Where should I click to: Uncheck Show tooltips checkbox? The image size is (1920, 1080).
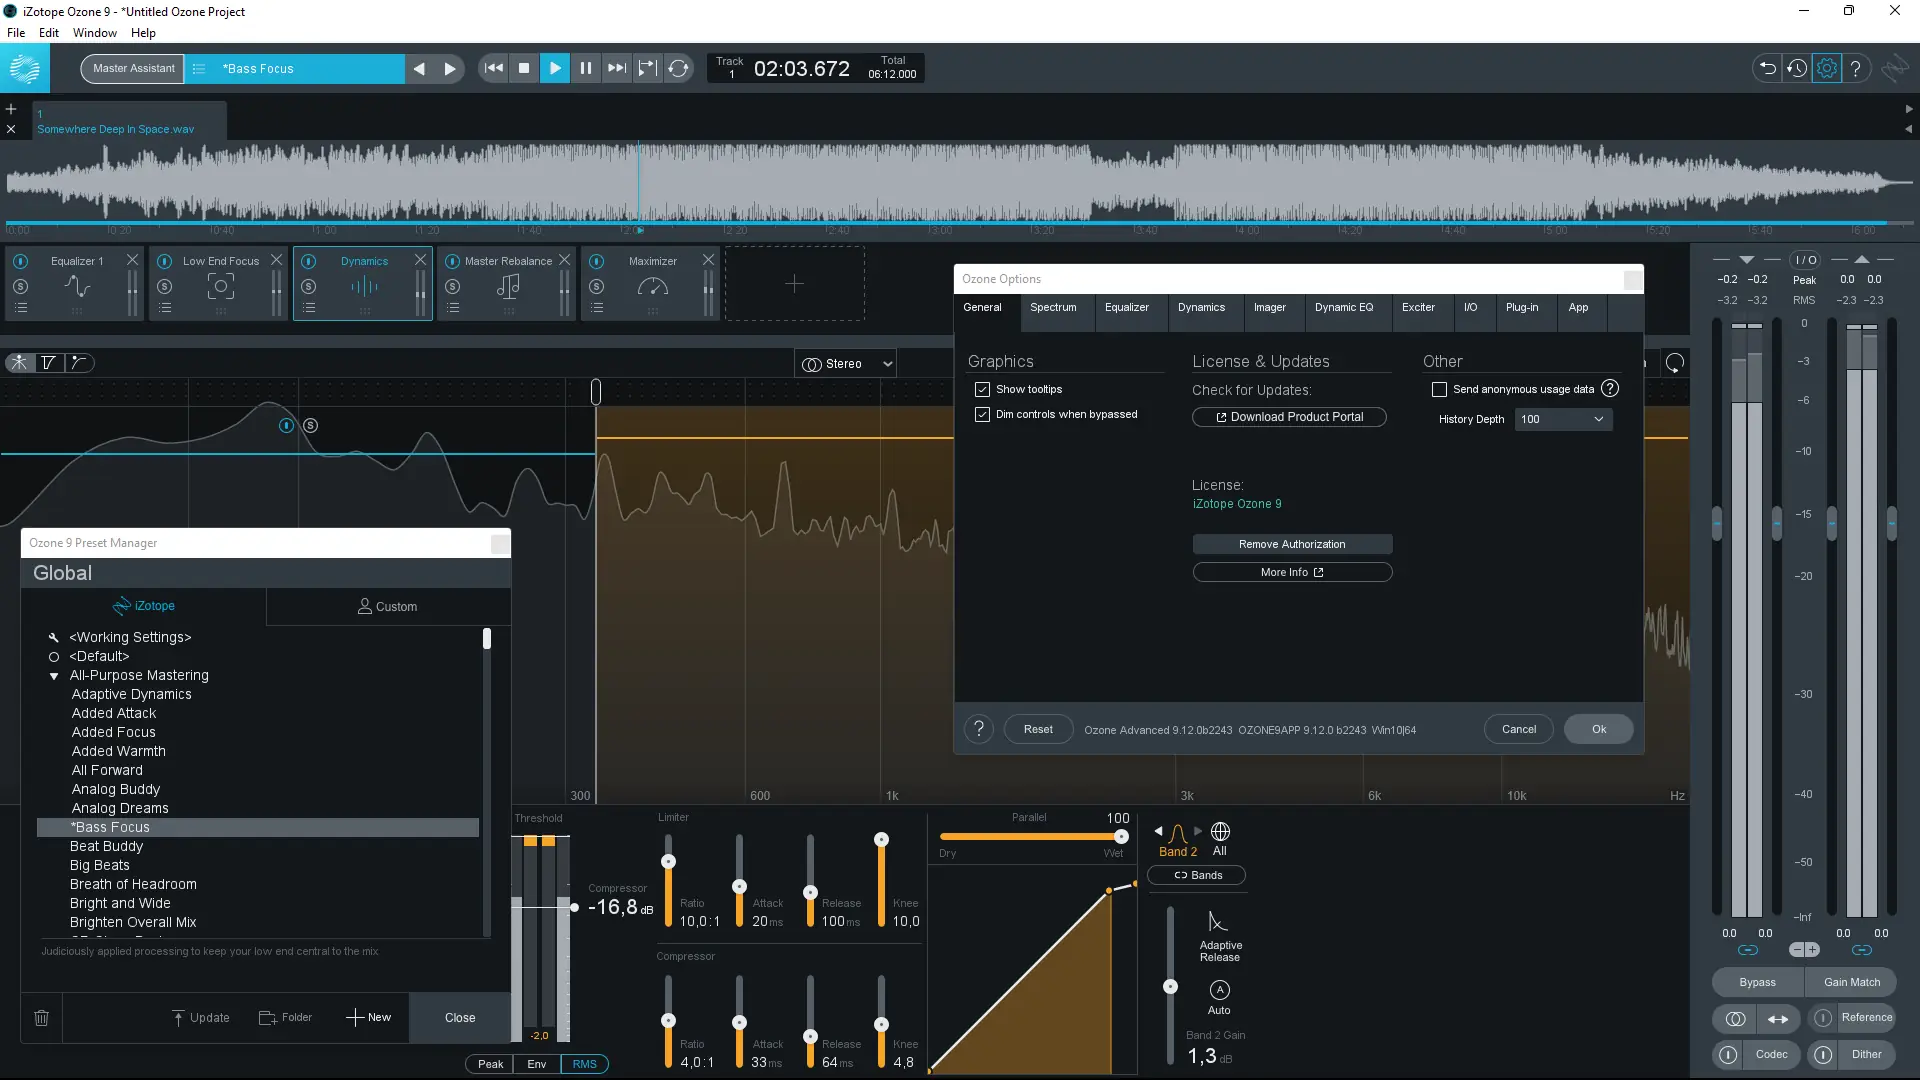(x=982, y=389)
